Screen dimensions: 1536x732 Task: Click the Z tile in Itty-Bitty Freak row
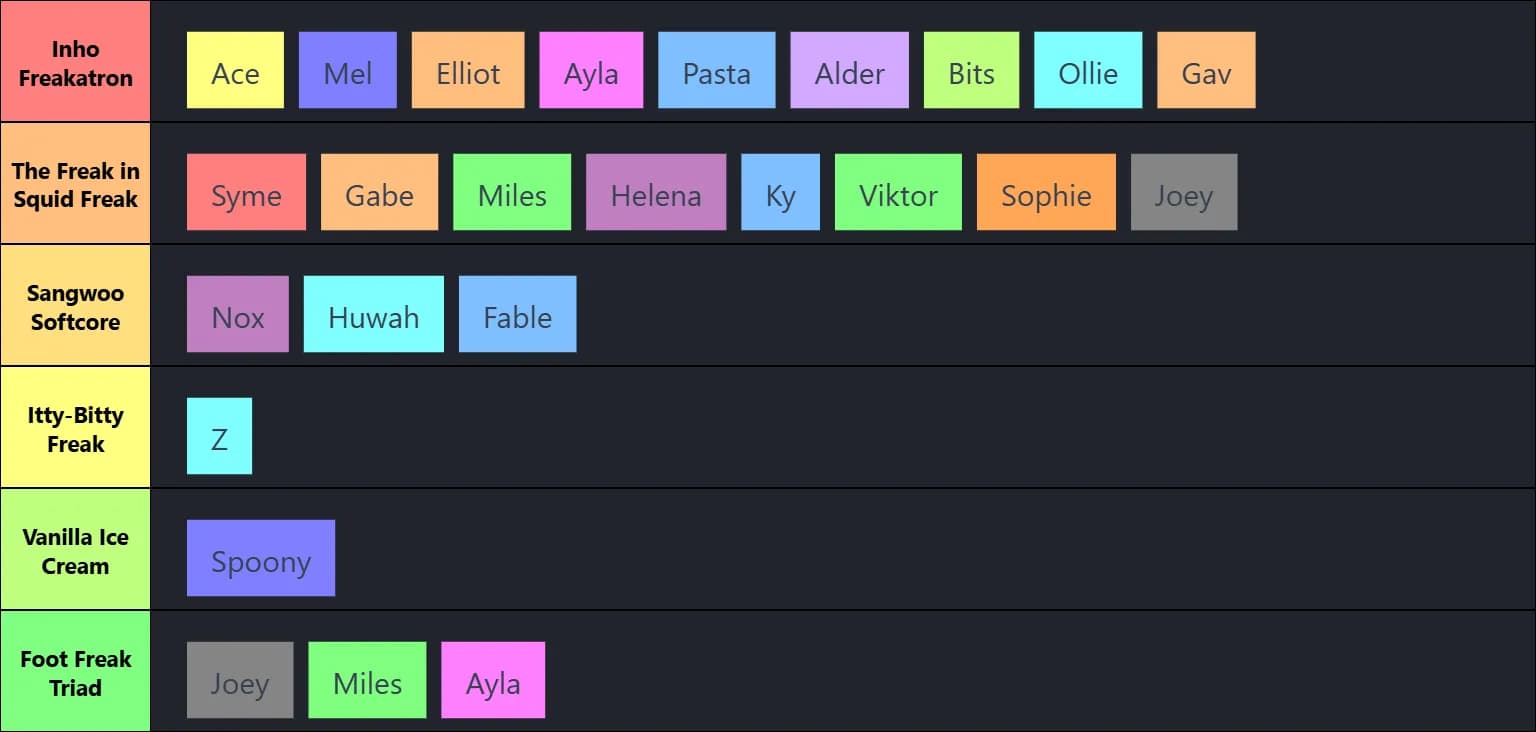click(219, 436)
